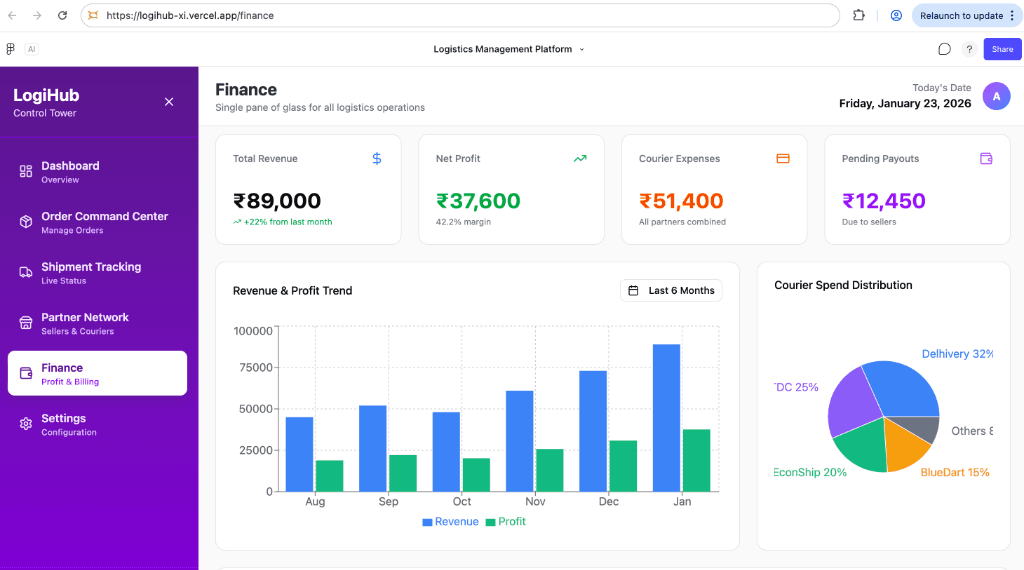Click the gray Others pie slice

(922, 427)
